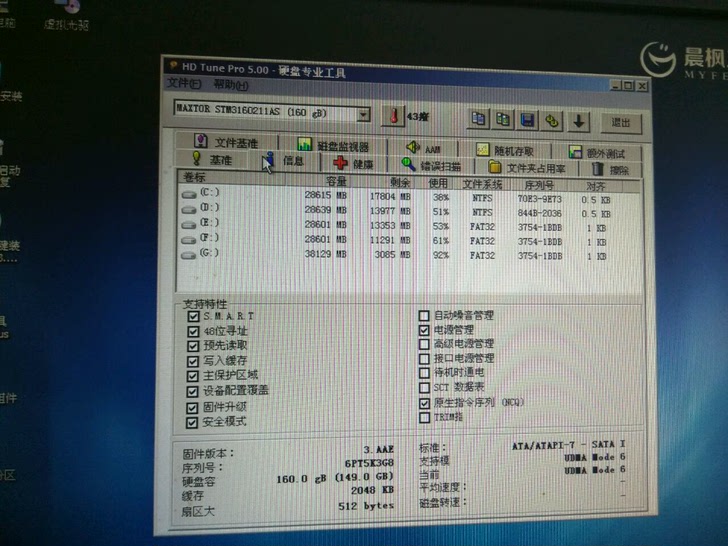Click the temperature thermometer icon
Screen dimensions: 728x546
point(394,116)
